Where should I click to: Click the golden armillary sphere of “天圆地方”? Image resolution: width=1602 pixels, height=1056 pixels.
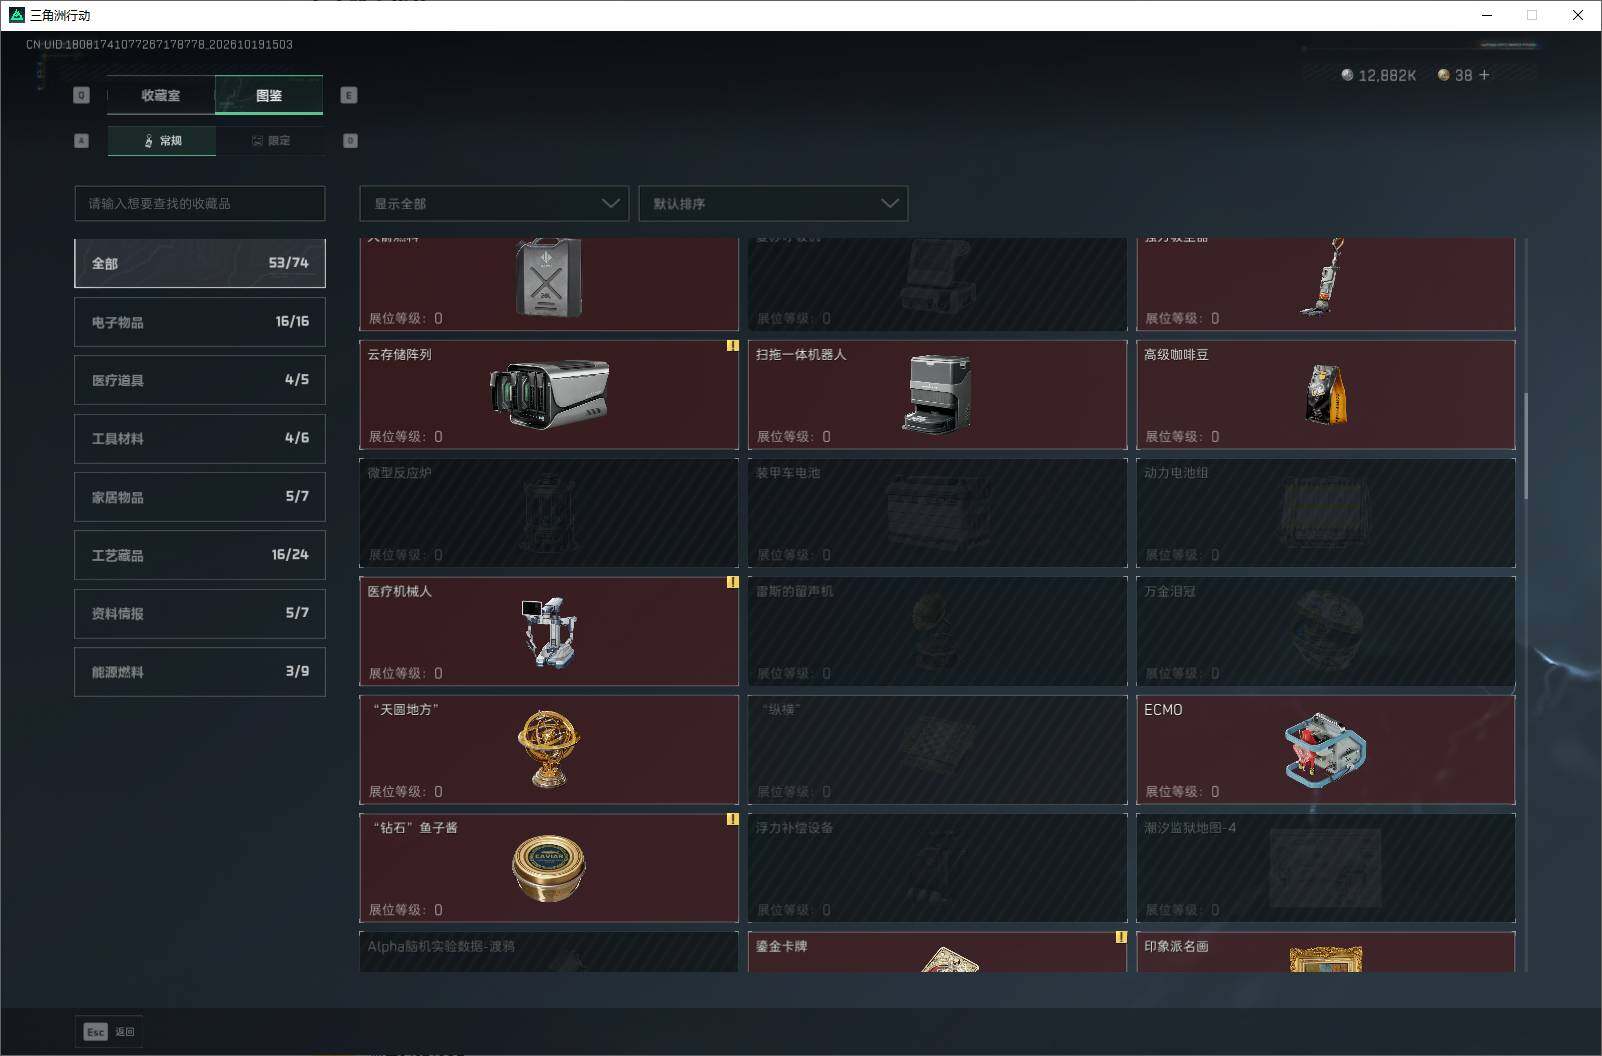point(549,749)
